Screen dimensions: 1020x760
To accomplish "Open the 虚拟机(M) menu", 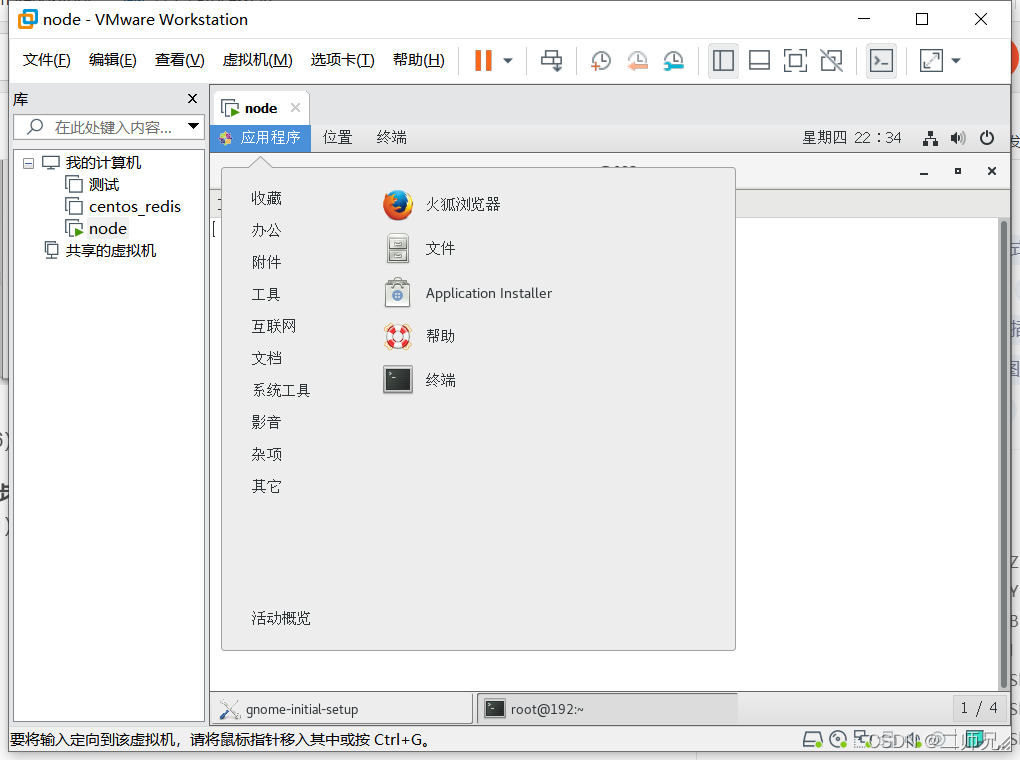I will pyautogui.click(x=258, y=60).
